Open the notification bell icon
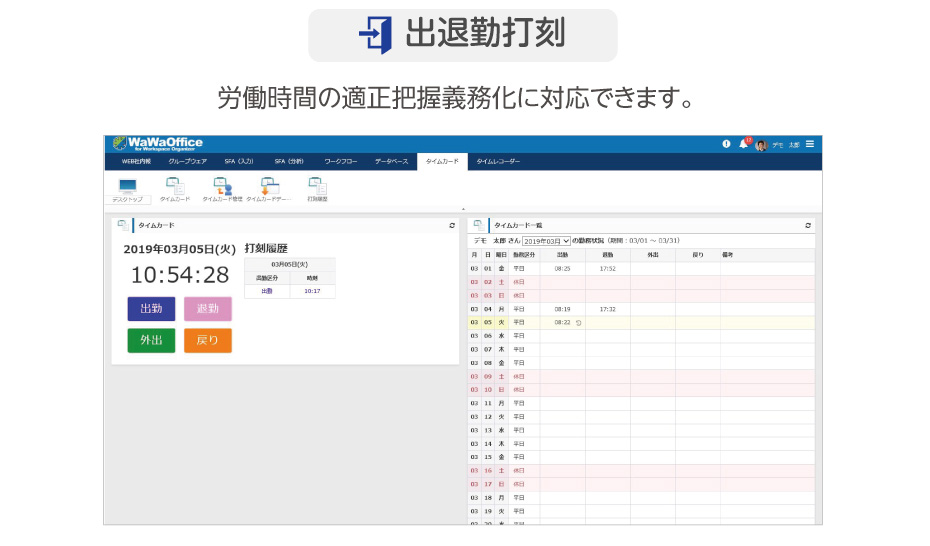This screenshot has height=546, width=930. pyautogui.click(x=743, y=144)
